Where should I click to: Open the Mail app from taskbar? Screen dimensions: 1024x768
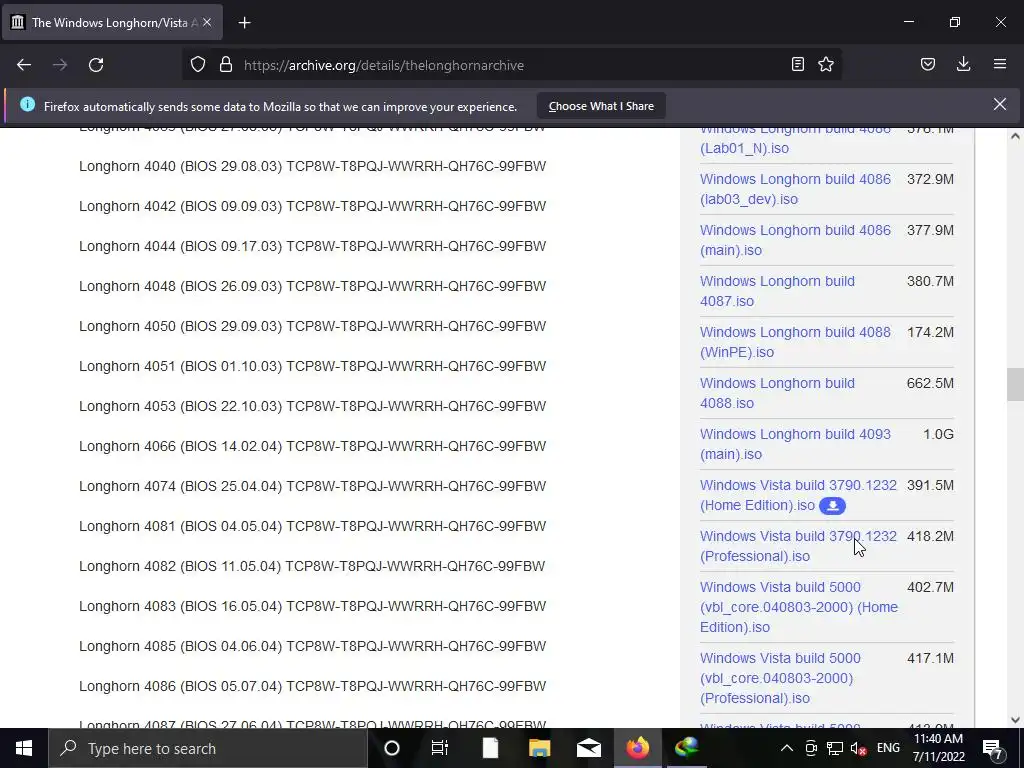[588, 748]
